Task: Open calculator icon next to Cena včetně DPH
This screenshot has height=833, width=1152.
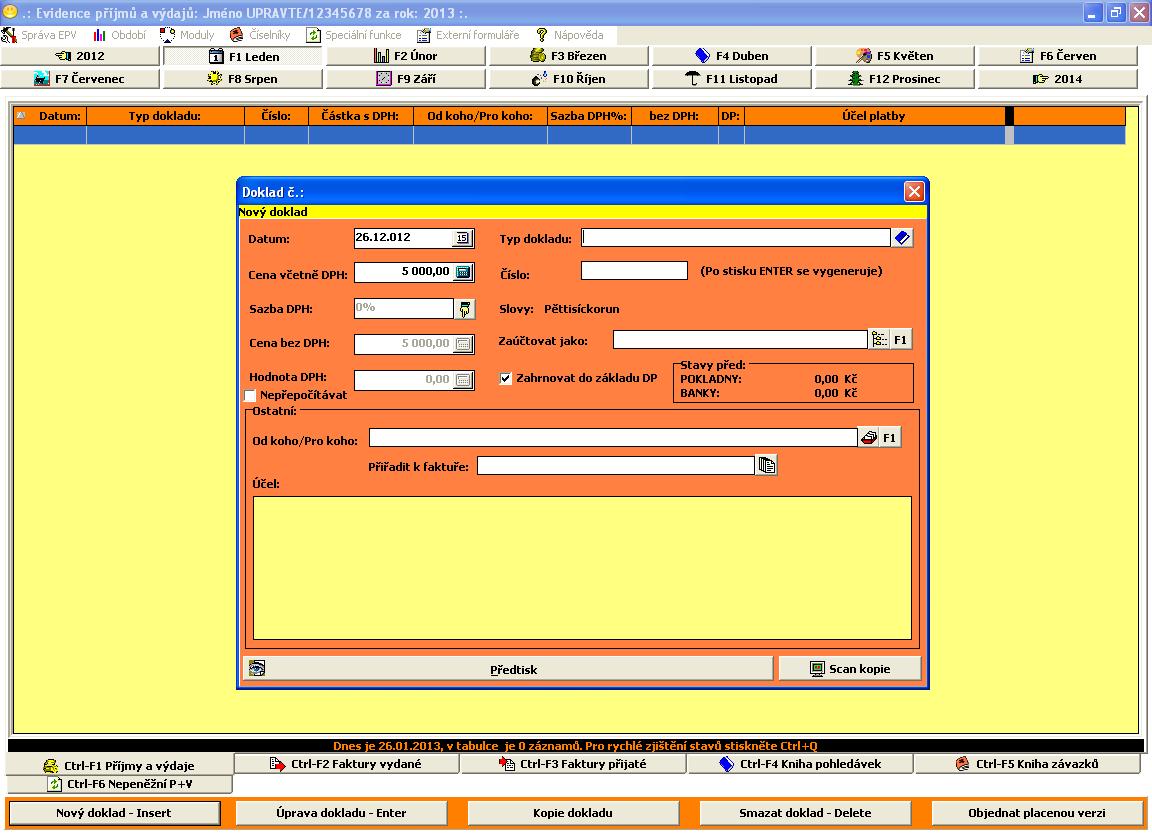Action: [463, 273]
